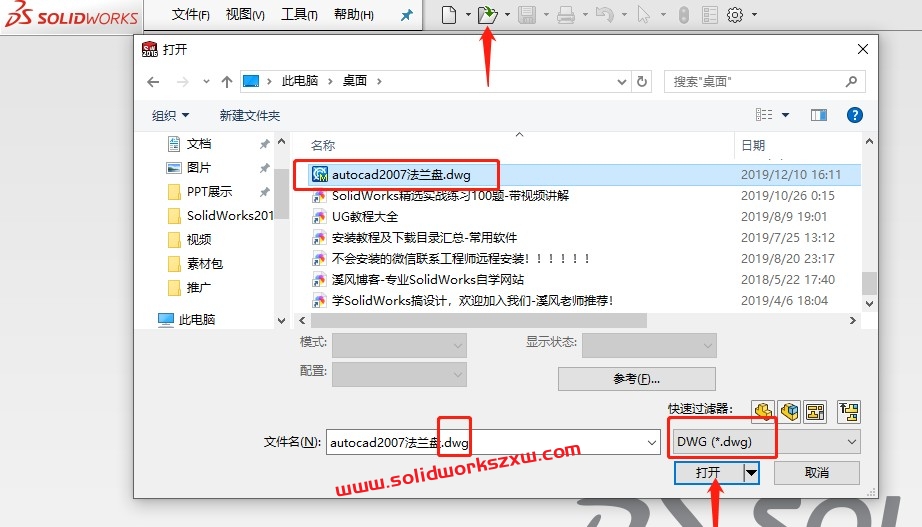Open the 文件(F) menu

tap(190, 15)
